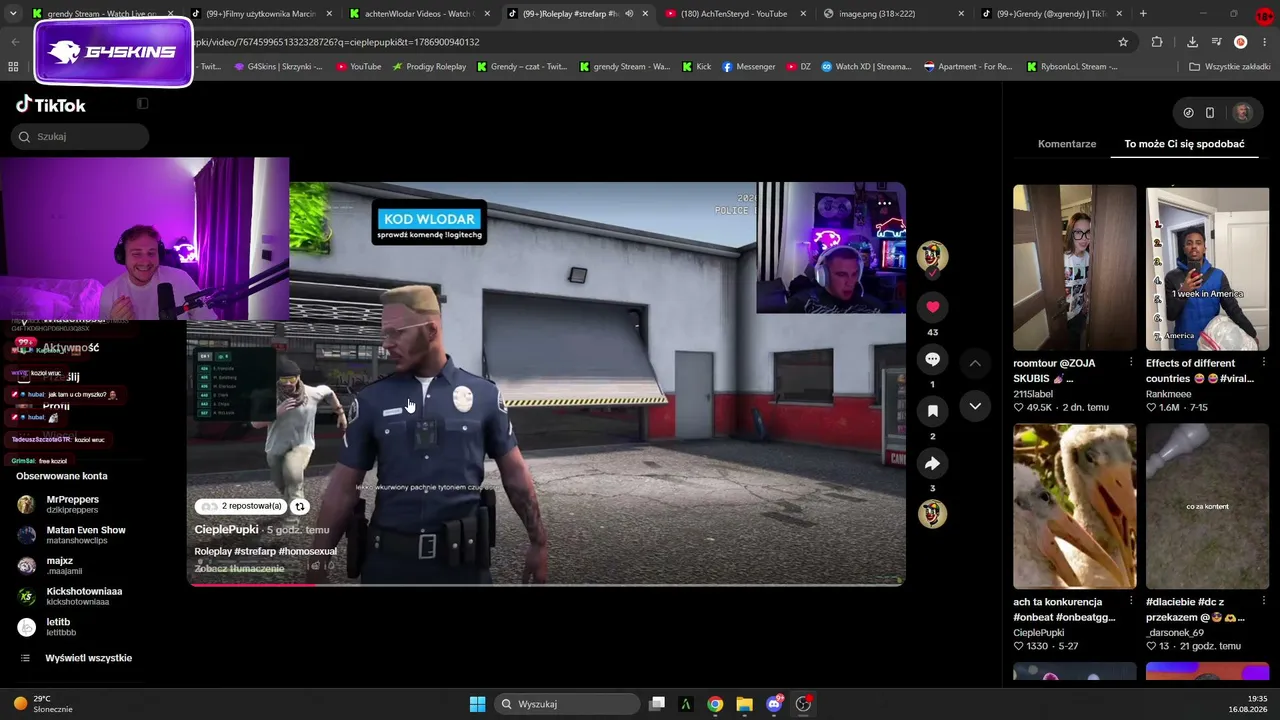Image resolution: width=1280 pixels, height=720 pixels.
Task: Open Matan Even Show followed account
Action: [72, 535]
